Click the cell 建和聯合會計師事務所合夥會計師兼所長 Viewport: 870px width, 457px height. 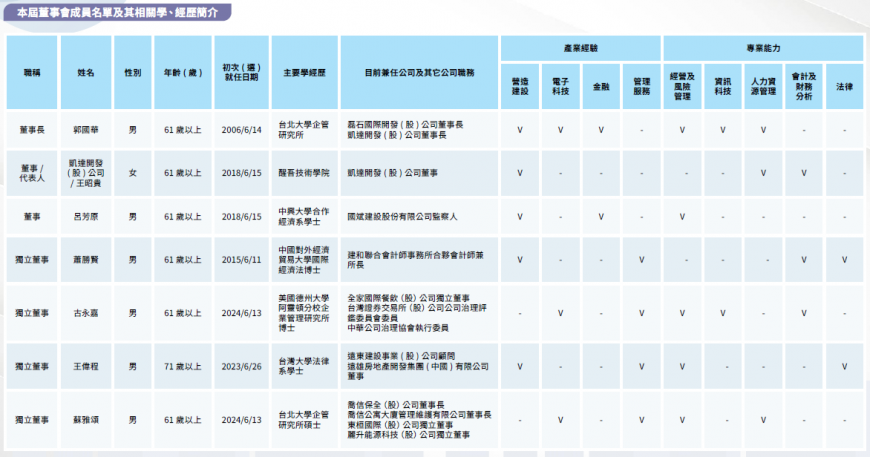pos(419,260)
